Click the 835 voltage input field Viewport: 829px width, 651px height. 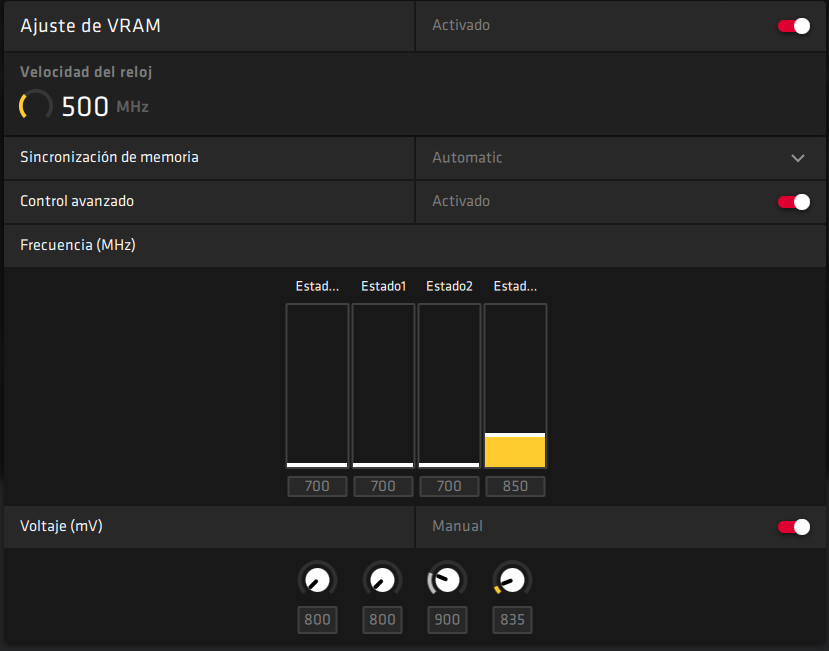point(512,620)
